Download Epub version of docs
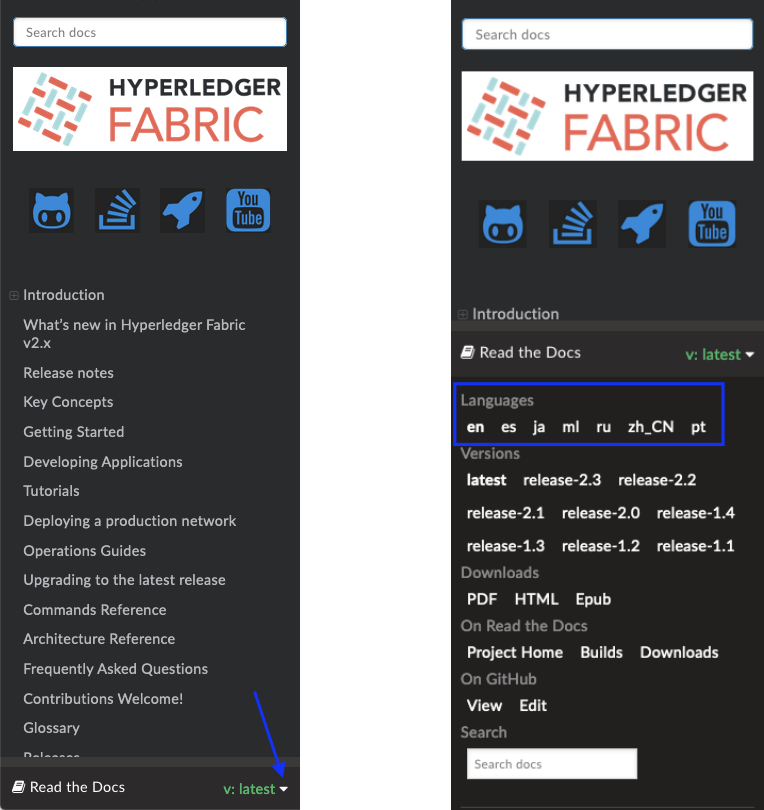Screen dimensions: 764x810 click(593, 599)
